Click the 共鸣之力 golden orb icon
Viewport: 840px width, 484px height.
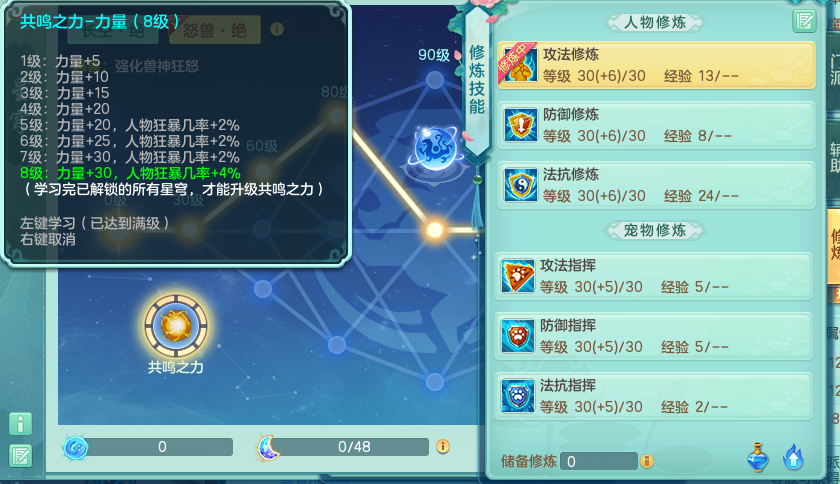(176, 325)
